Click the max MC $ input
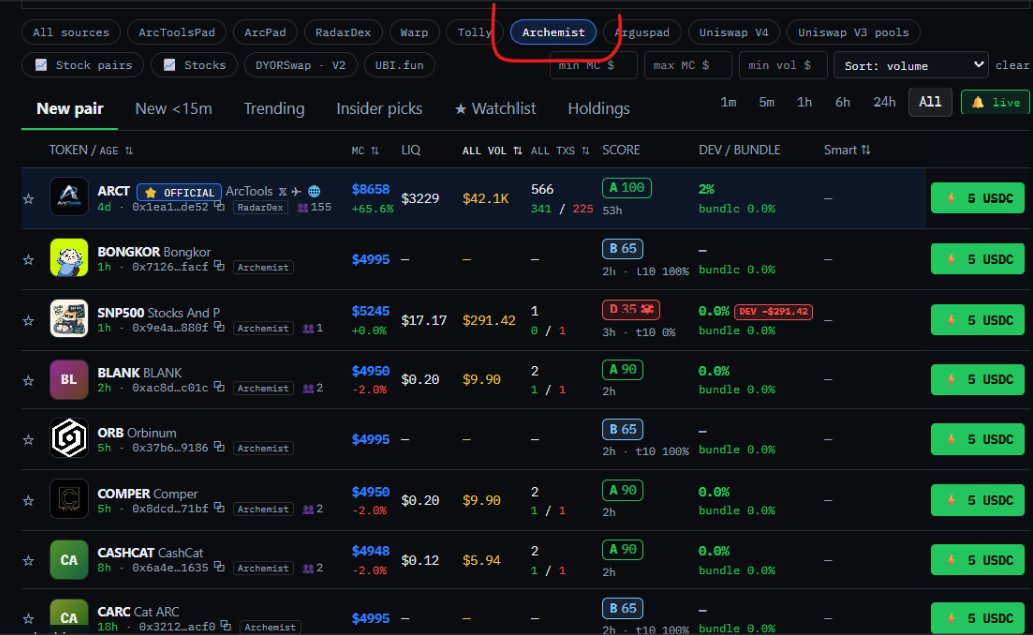Screen dimensions: 1033x635 (688, 65)
